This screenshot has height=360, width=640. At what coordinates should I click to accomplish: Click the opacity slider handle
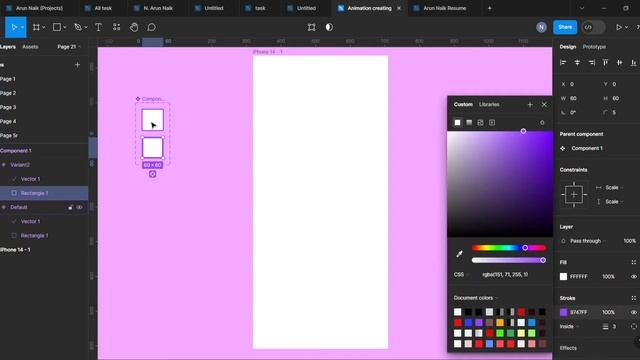[x=543, y=260]
